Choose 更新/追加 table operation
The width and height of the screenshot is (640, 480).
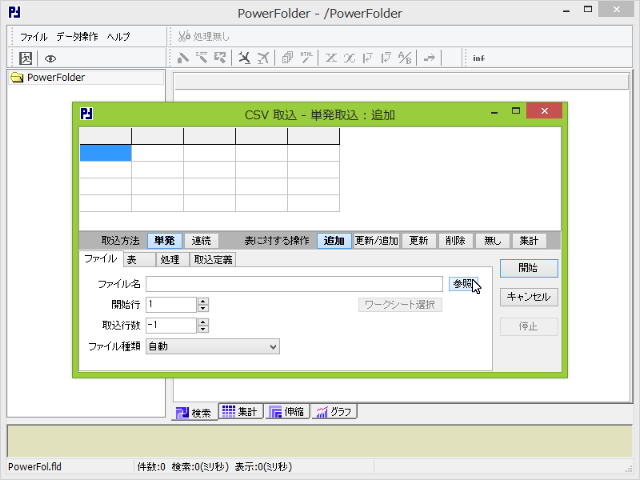376,240
